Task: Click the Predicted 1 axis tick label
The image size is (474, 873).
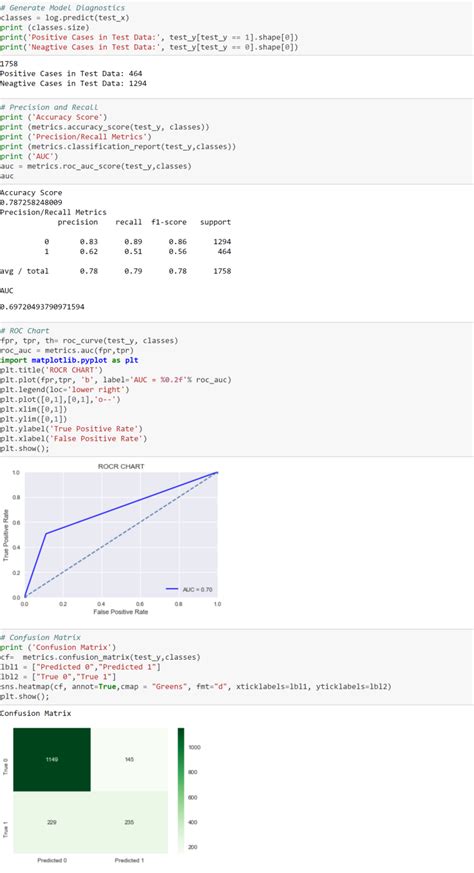Action: 129,860
